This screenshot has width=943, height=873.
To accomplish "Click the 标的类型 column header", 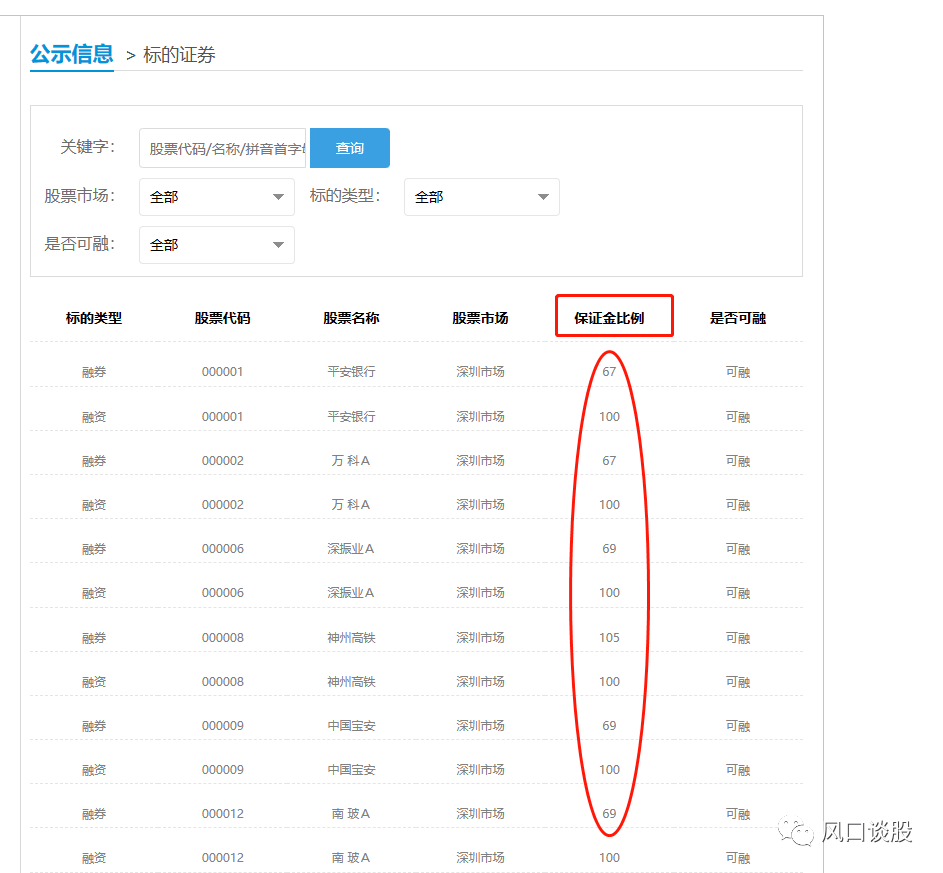I will click(95, 317).
